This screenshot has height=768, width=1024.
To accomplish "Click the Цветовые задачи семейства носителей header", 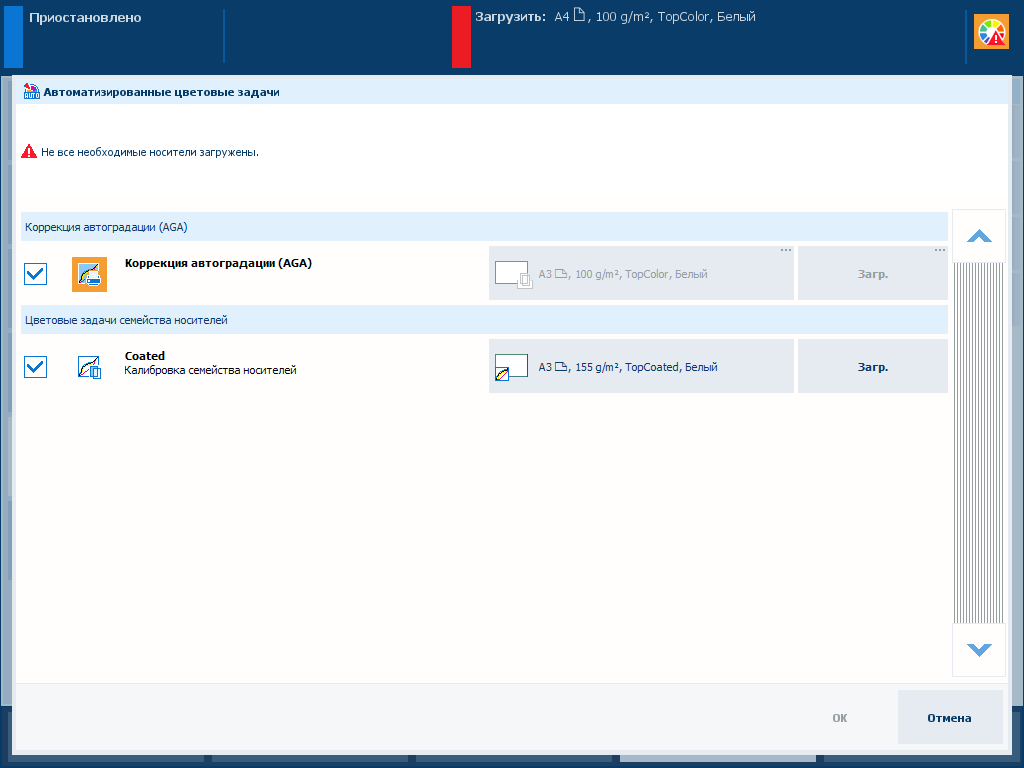I will point(484,319).
